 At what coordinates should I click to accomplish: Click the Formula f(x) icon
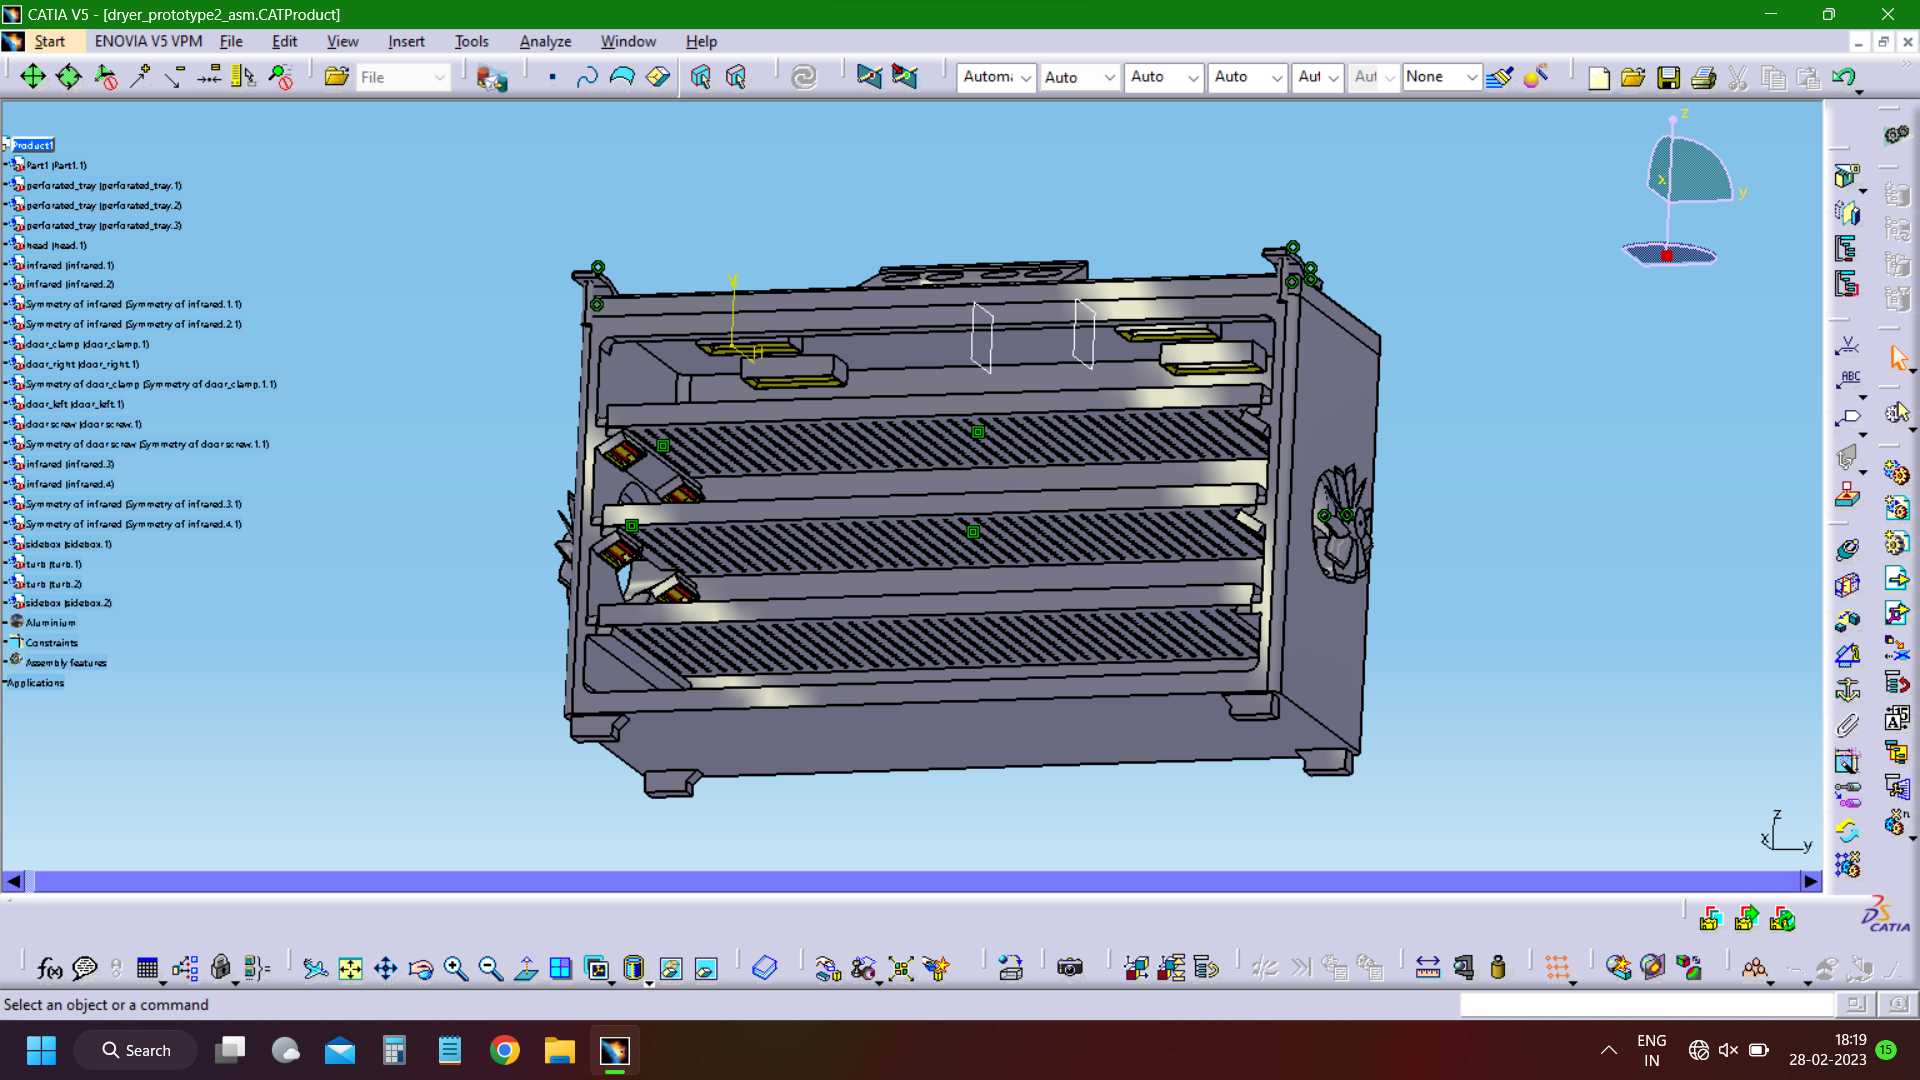coord(49,968)
